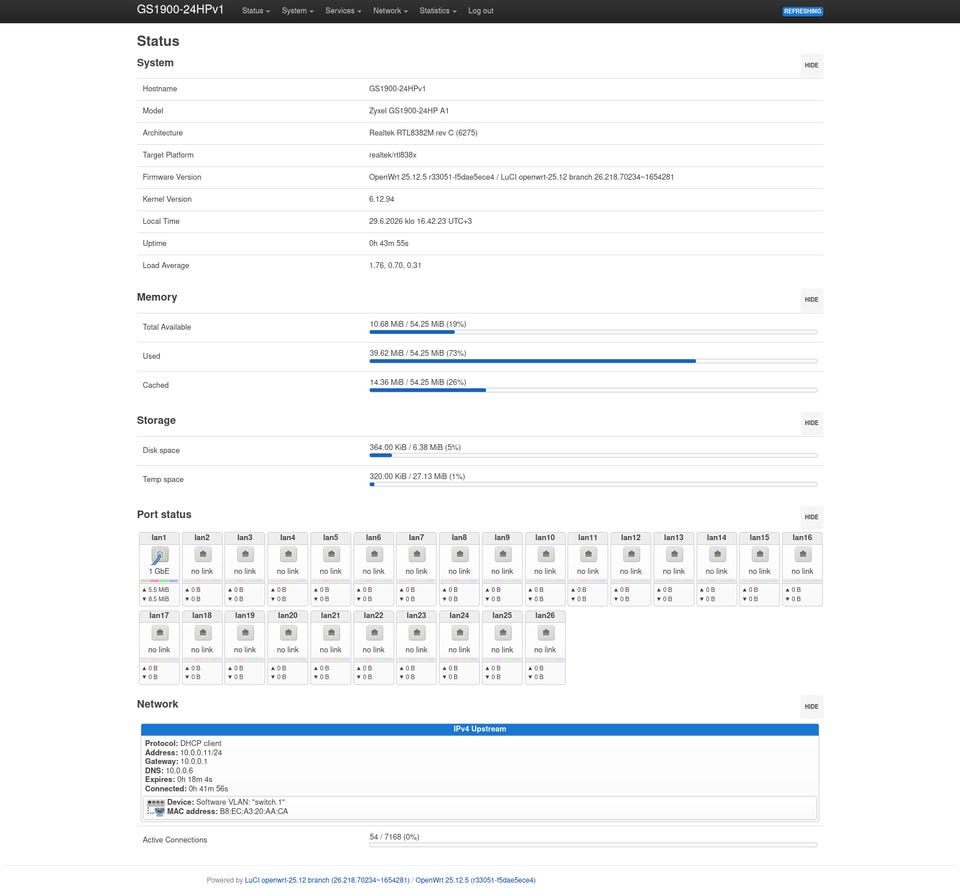
Task: Click the Active Connections progress bar
Action: click(x=593, y=845)
